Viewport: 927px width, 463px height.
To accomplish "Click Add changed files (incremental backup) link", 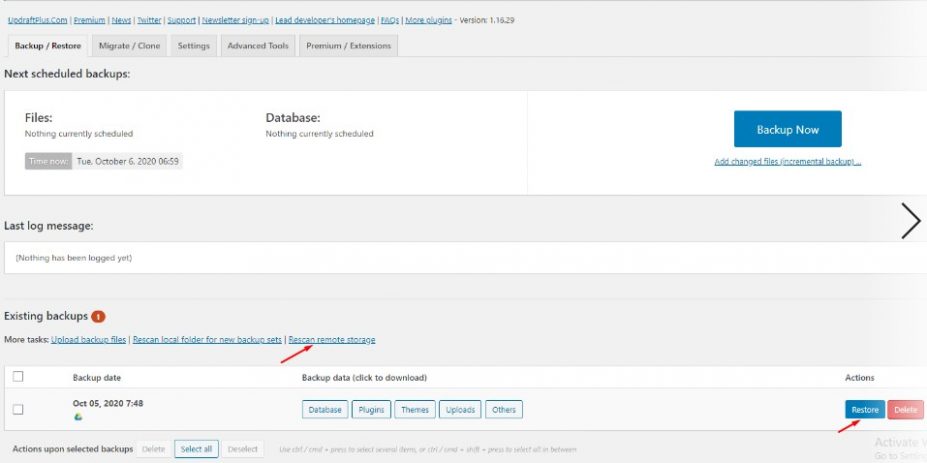I will (787, 161).
